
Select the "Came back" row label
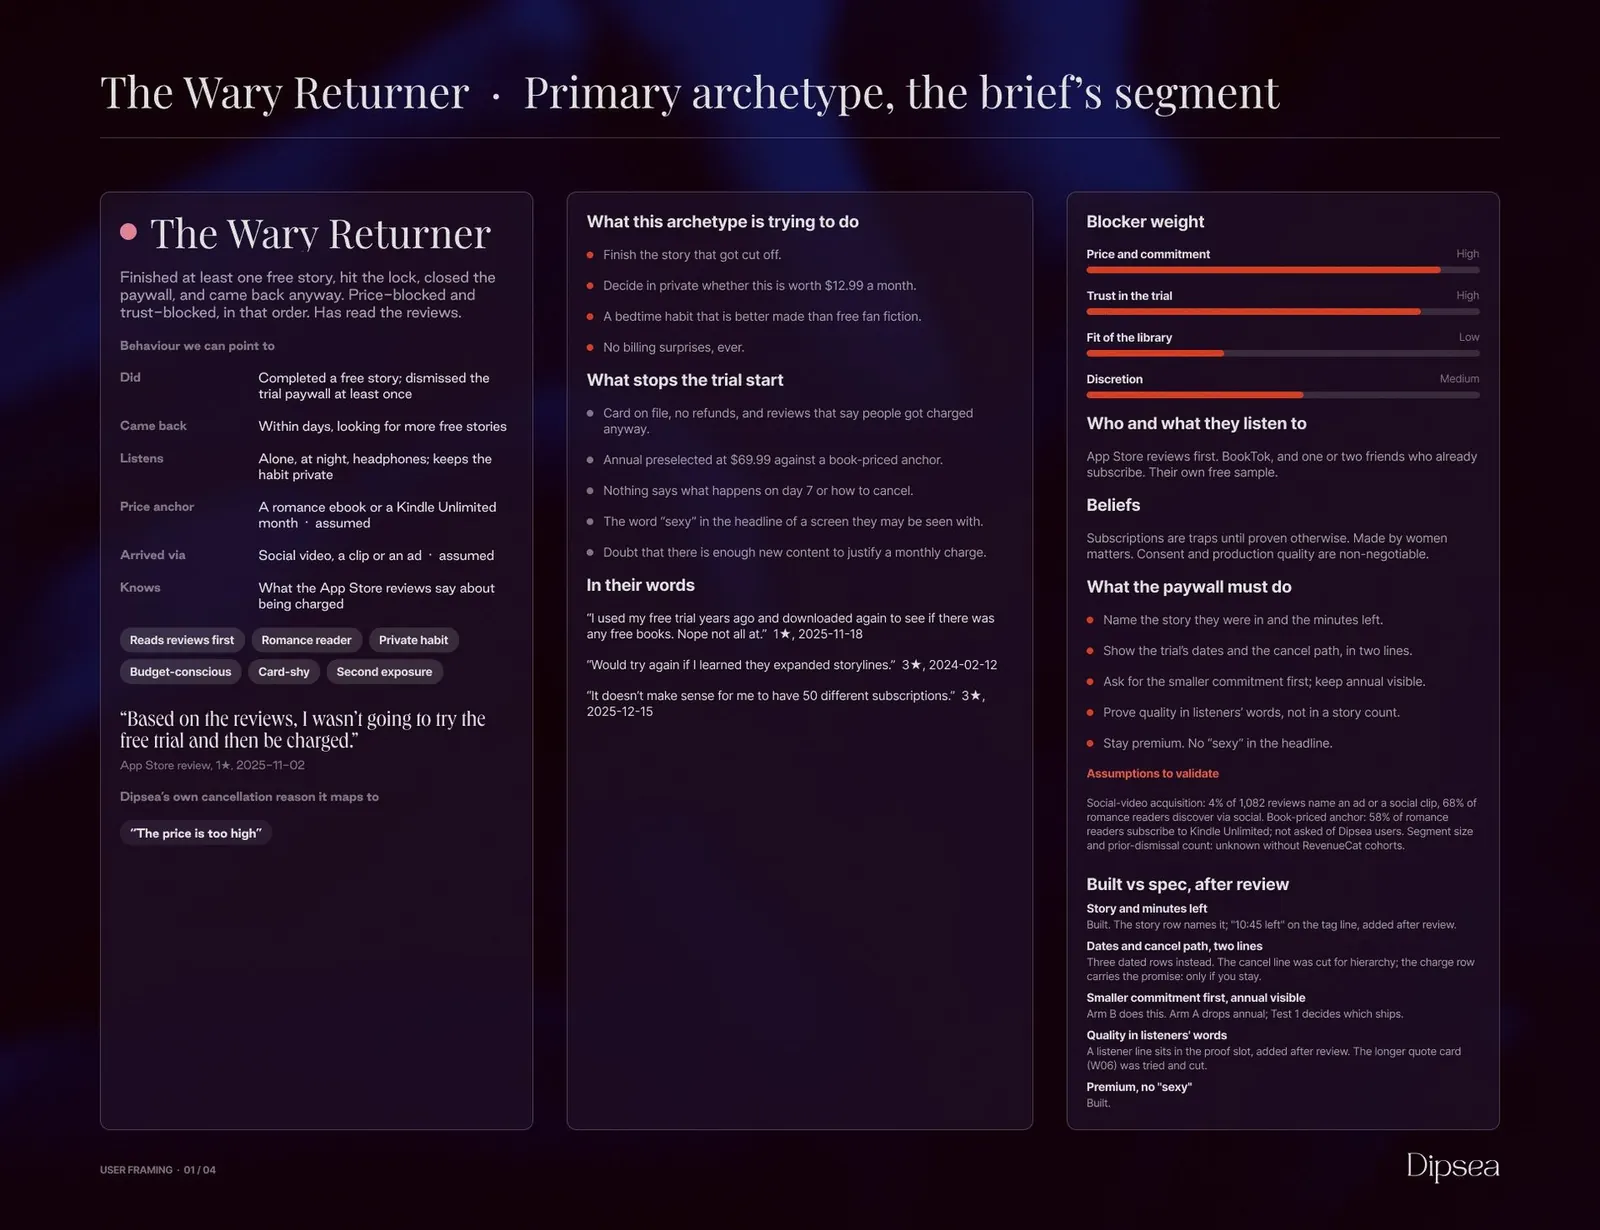pyautogui.click(x=153, y=426)
